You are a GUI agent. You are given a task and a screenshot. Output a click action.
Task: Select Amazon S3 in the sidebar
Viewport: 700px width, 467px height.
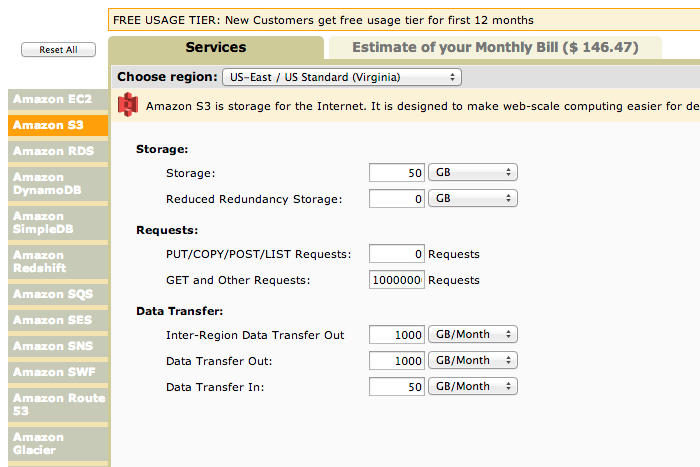58,125
